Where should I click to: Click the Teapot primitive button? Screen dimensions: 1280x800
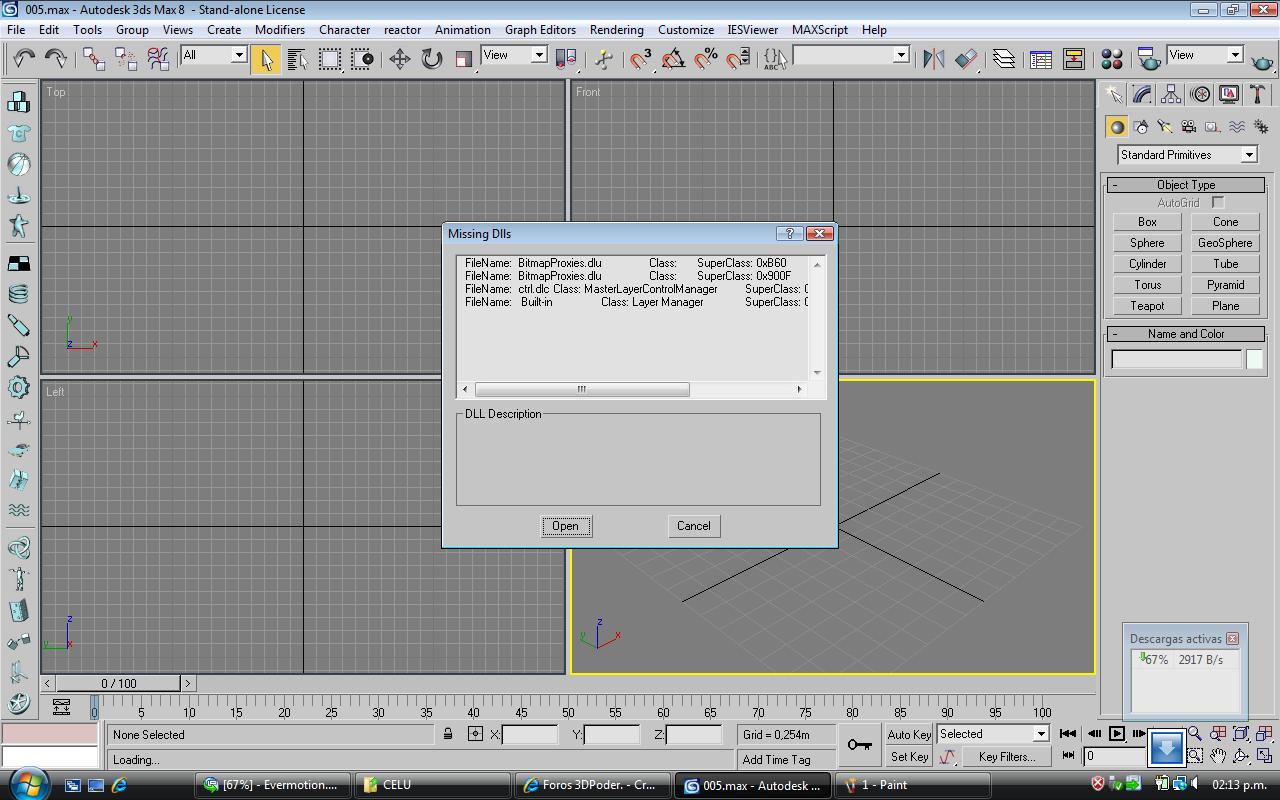tap(1147, 306)
